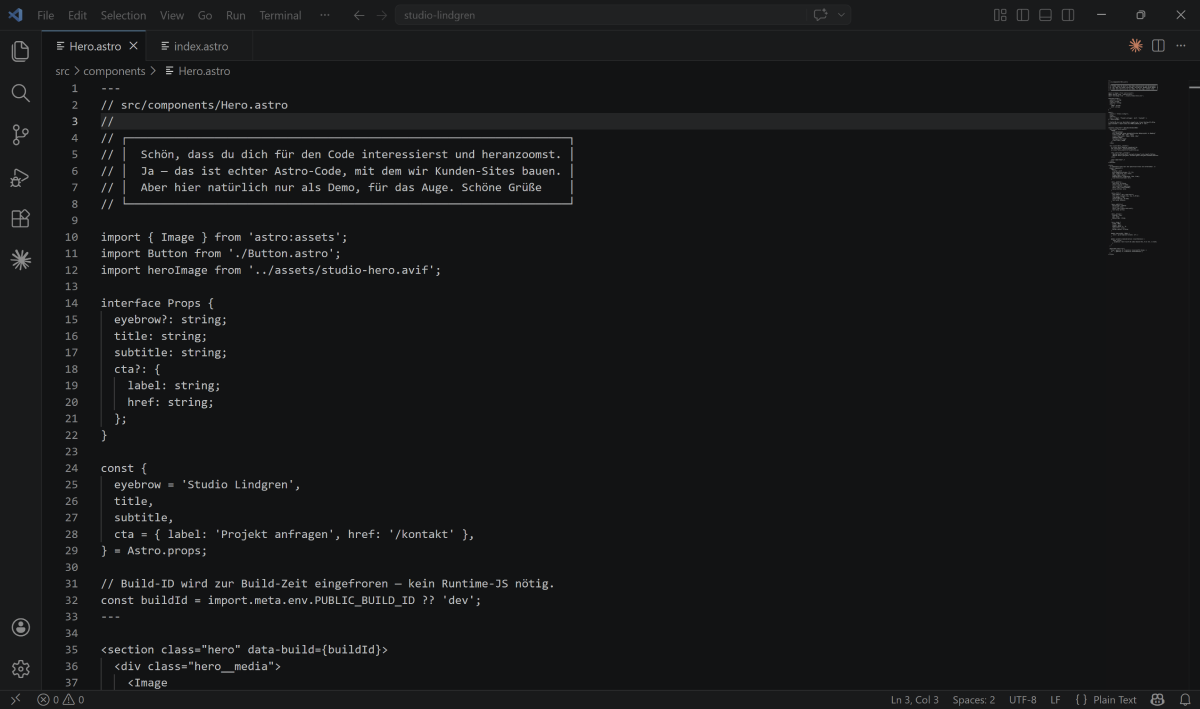Open the Edit menu
This screenshot has width=1200, height=709.
(x=77, y=15)
